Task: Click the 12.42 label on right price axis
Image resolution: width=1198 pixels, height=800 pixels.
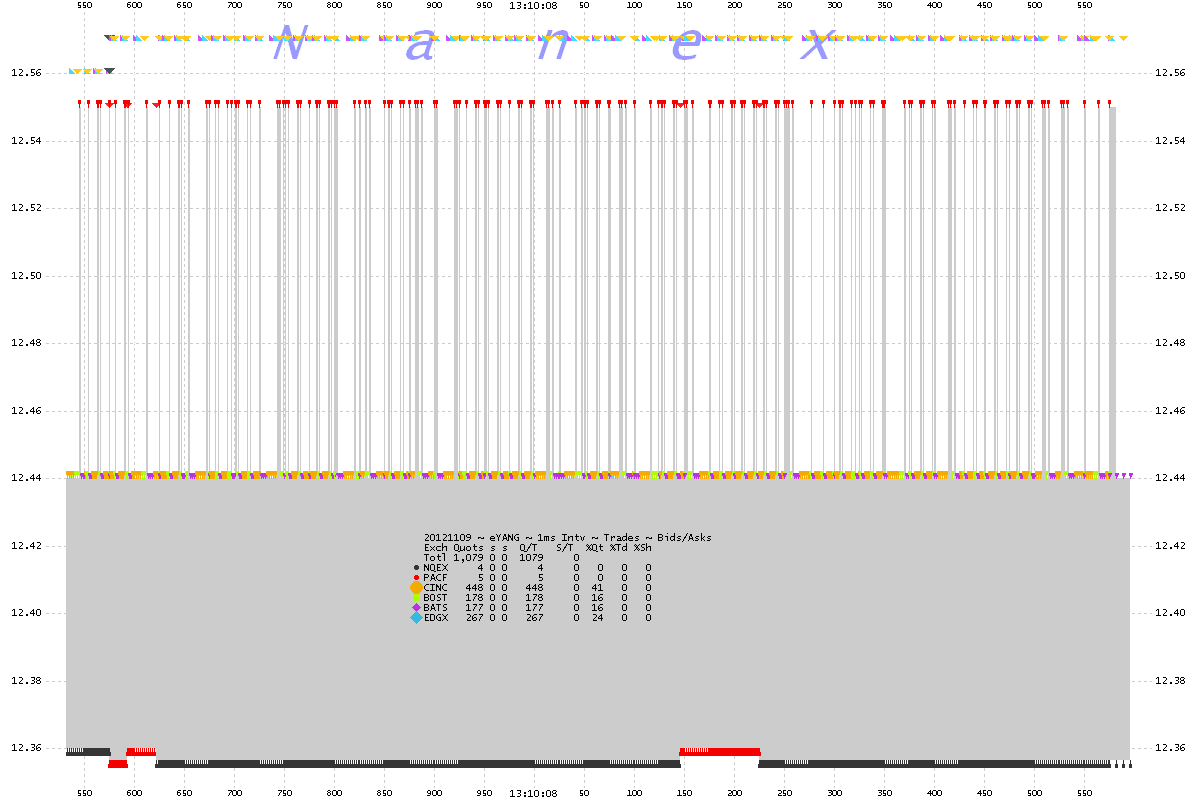Action: (x=1170, y=546)
